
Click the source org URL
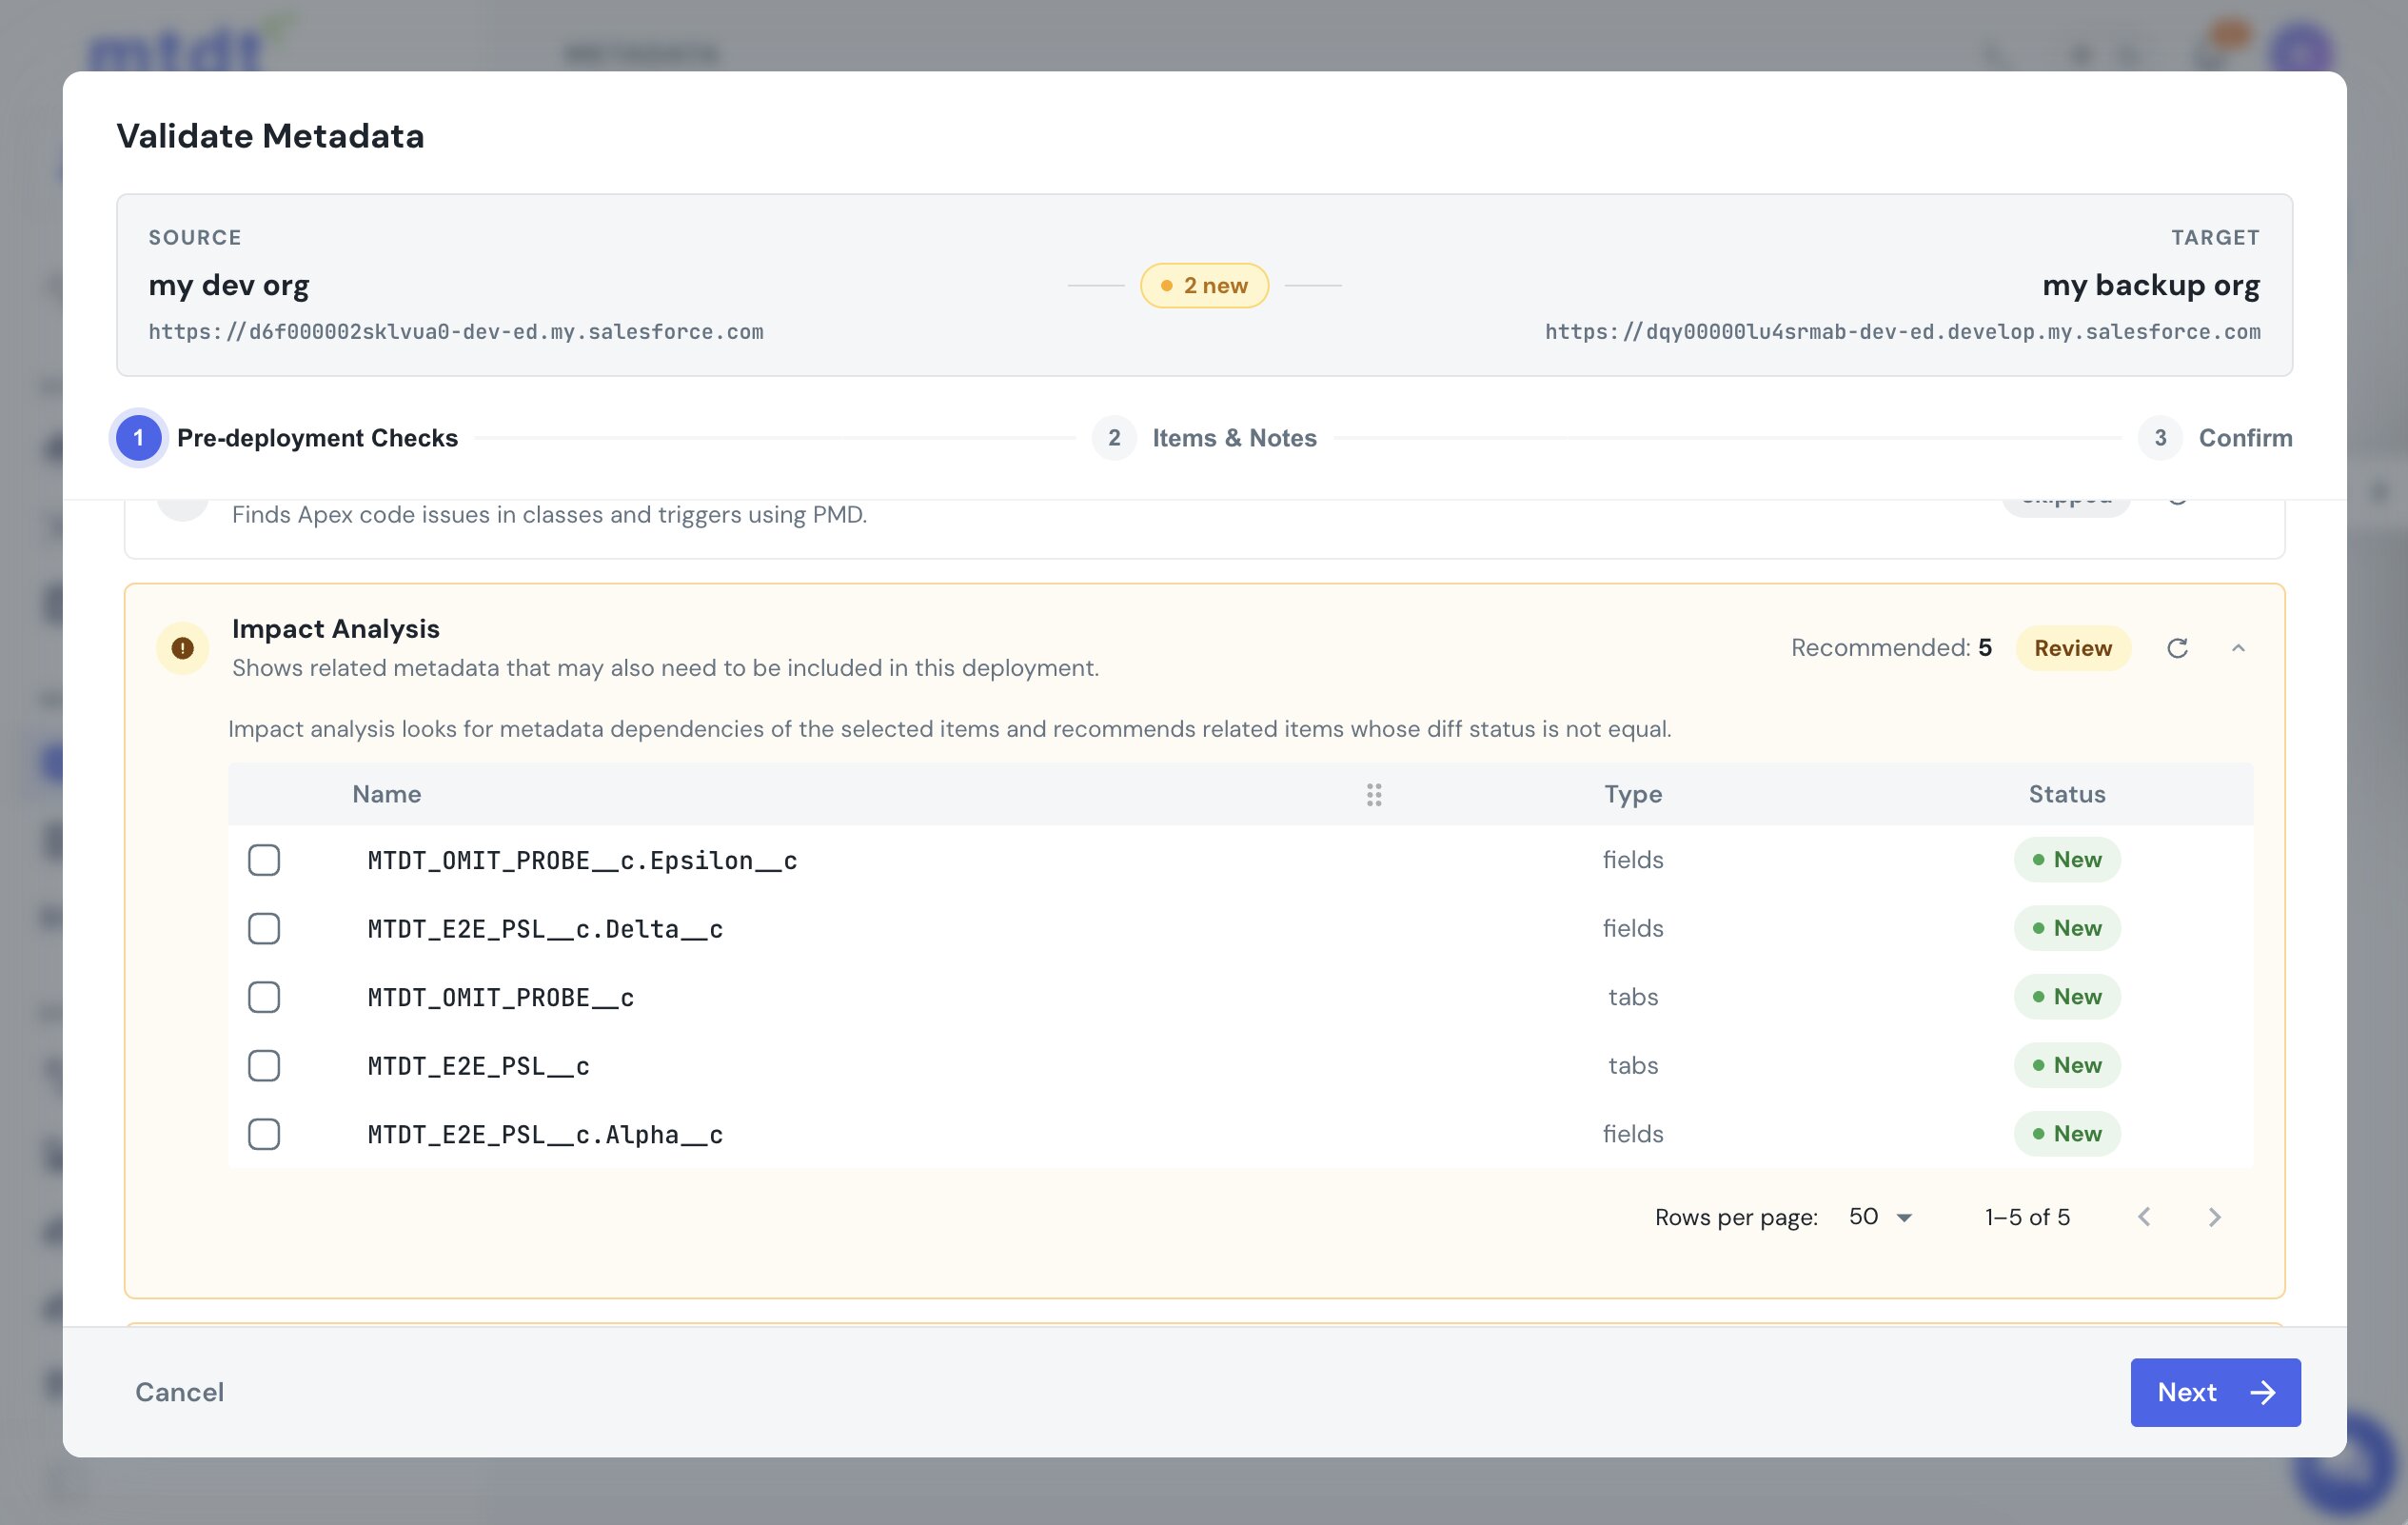click(456, 332)
